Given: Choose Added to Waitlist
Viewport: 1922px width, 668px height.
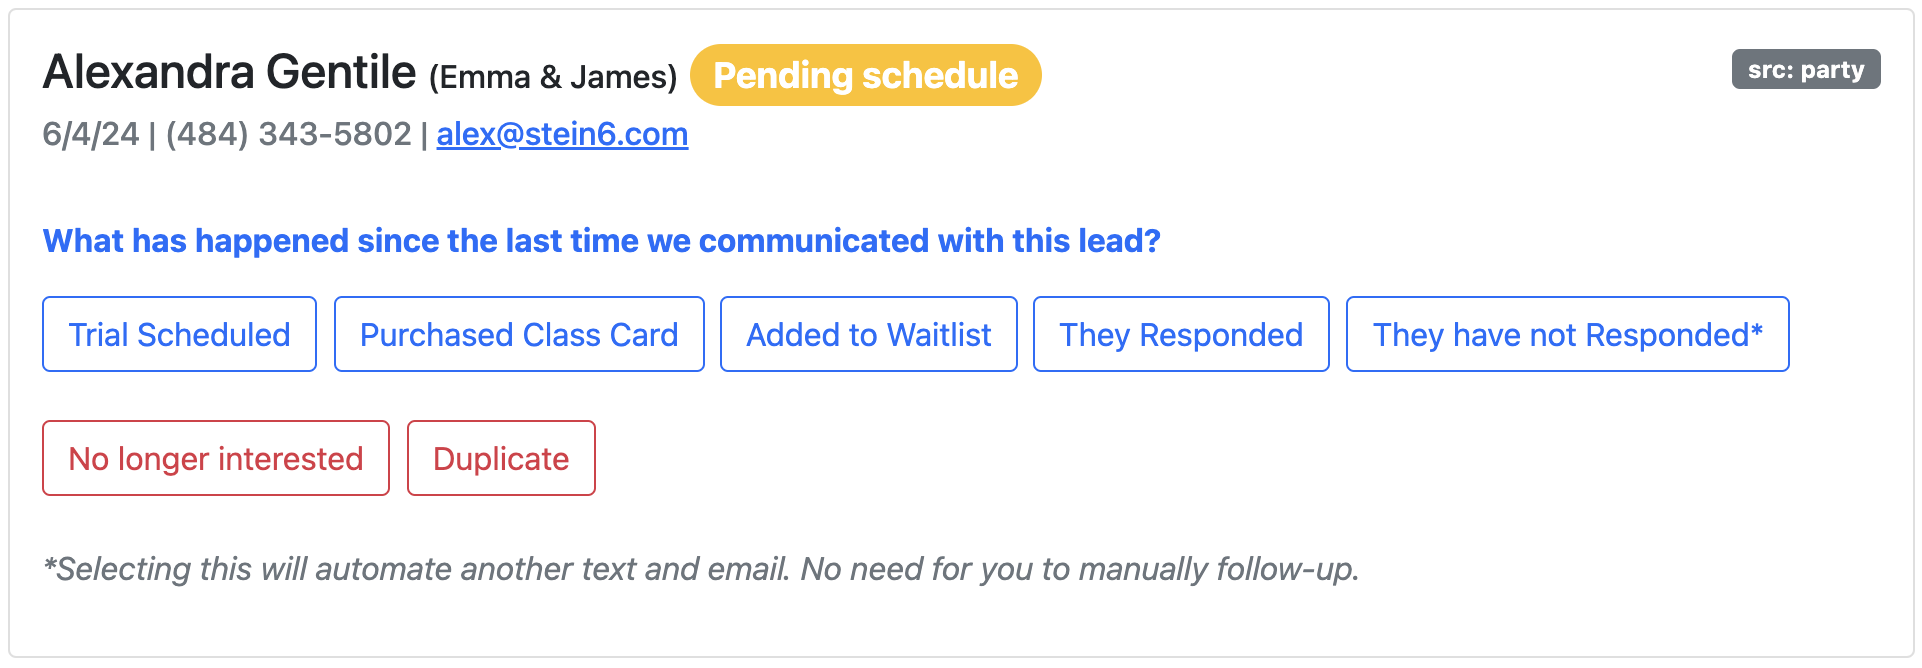Looking at the screenshot, I should [868, 334].
